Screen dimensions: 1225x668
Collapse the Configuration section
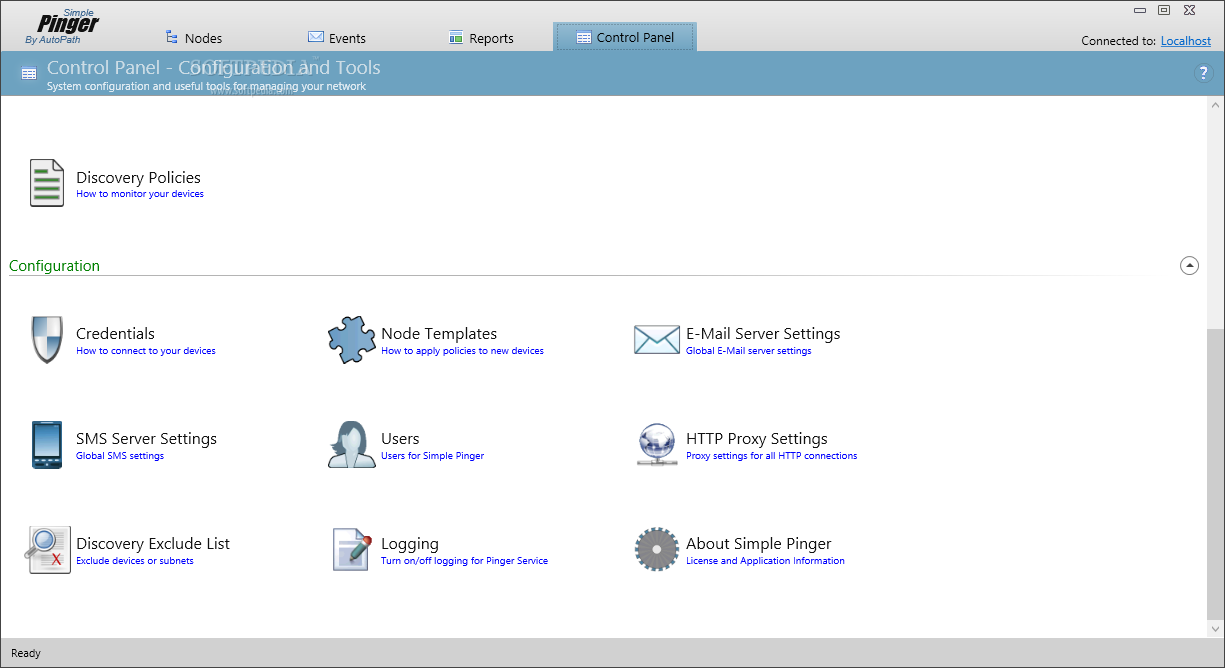1189,266
